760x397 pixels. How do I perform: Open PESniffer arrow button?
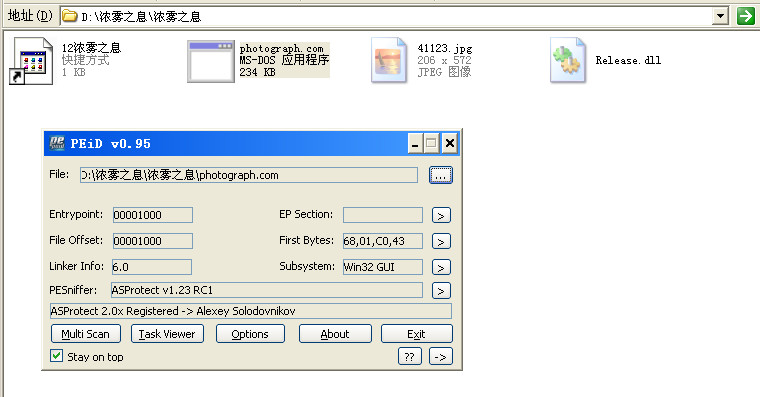coord(441,290)
